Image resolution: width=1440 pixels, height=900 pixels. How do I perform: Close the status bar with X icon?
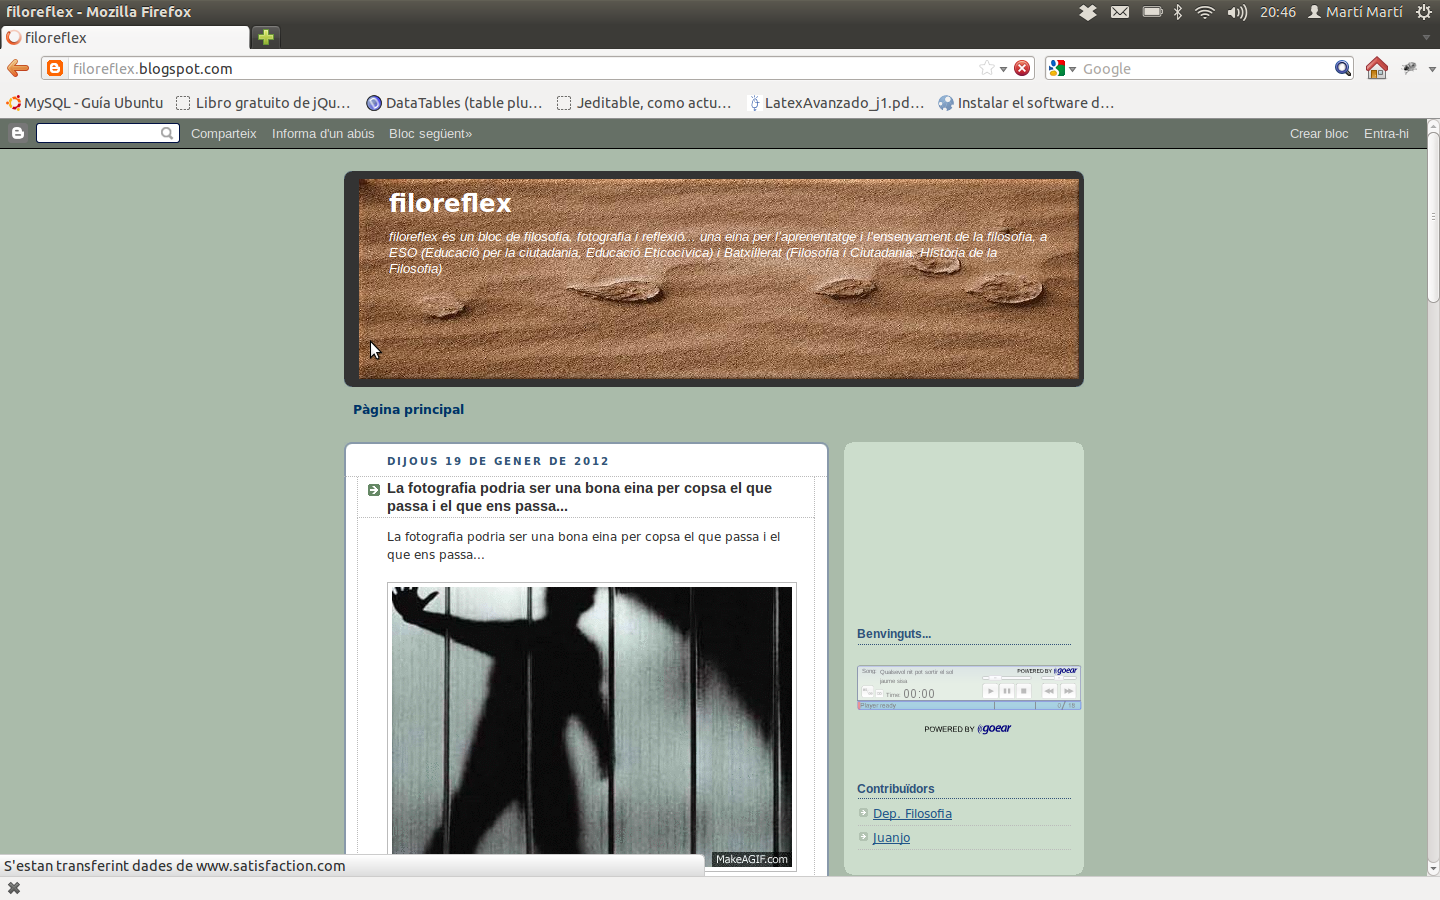click(14, 888)
